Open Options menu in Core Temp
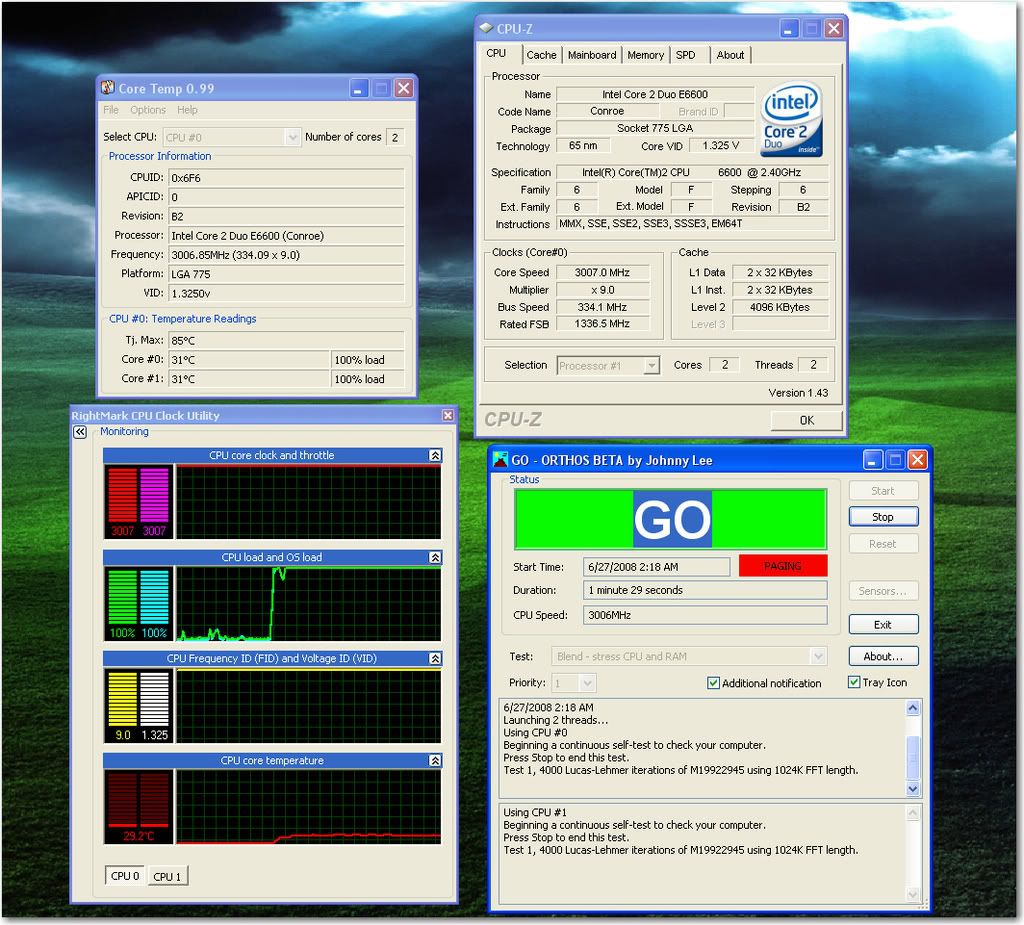Viewport: 1024px width, 925px height. (148, 110)
